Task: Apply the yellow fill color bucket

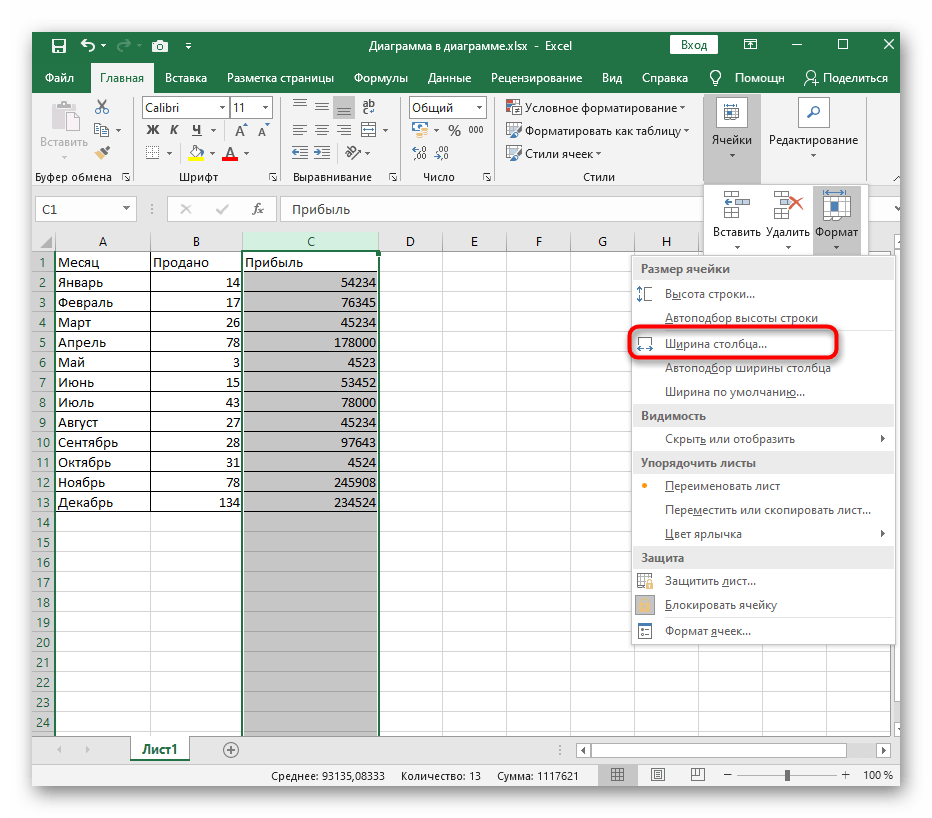Action: click(x=196, y=153)
